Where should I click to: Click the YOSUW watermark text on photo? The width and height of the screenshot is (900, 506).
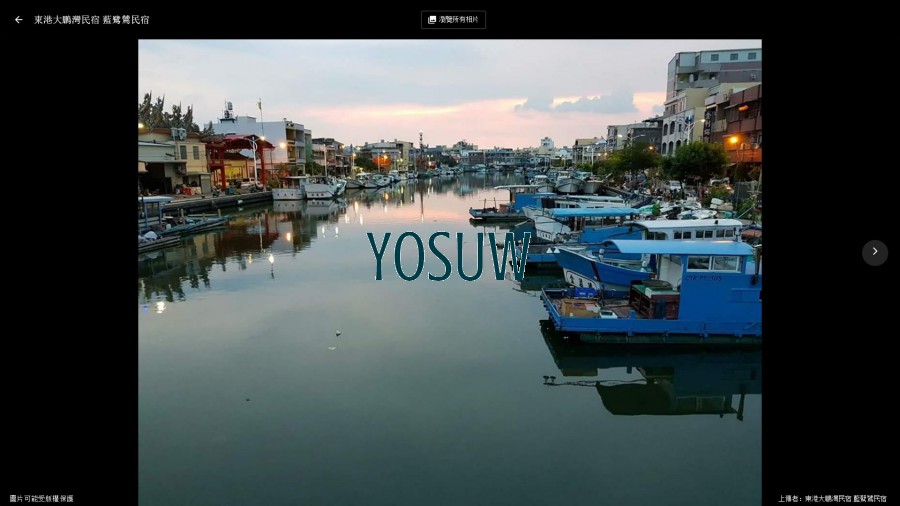point(447,256)
